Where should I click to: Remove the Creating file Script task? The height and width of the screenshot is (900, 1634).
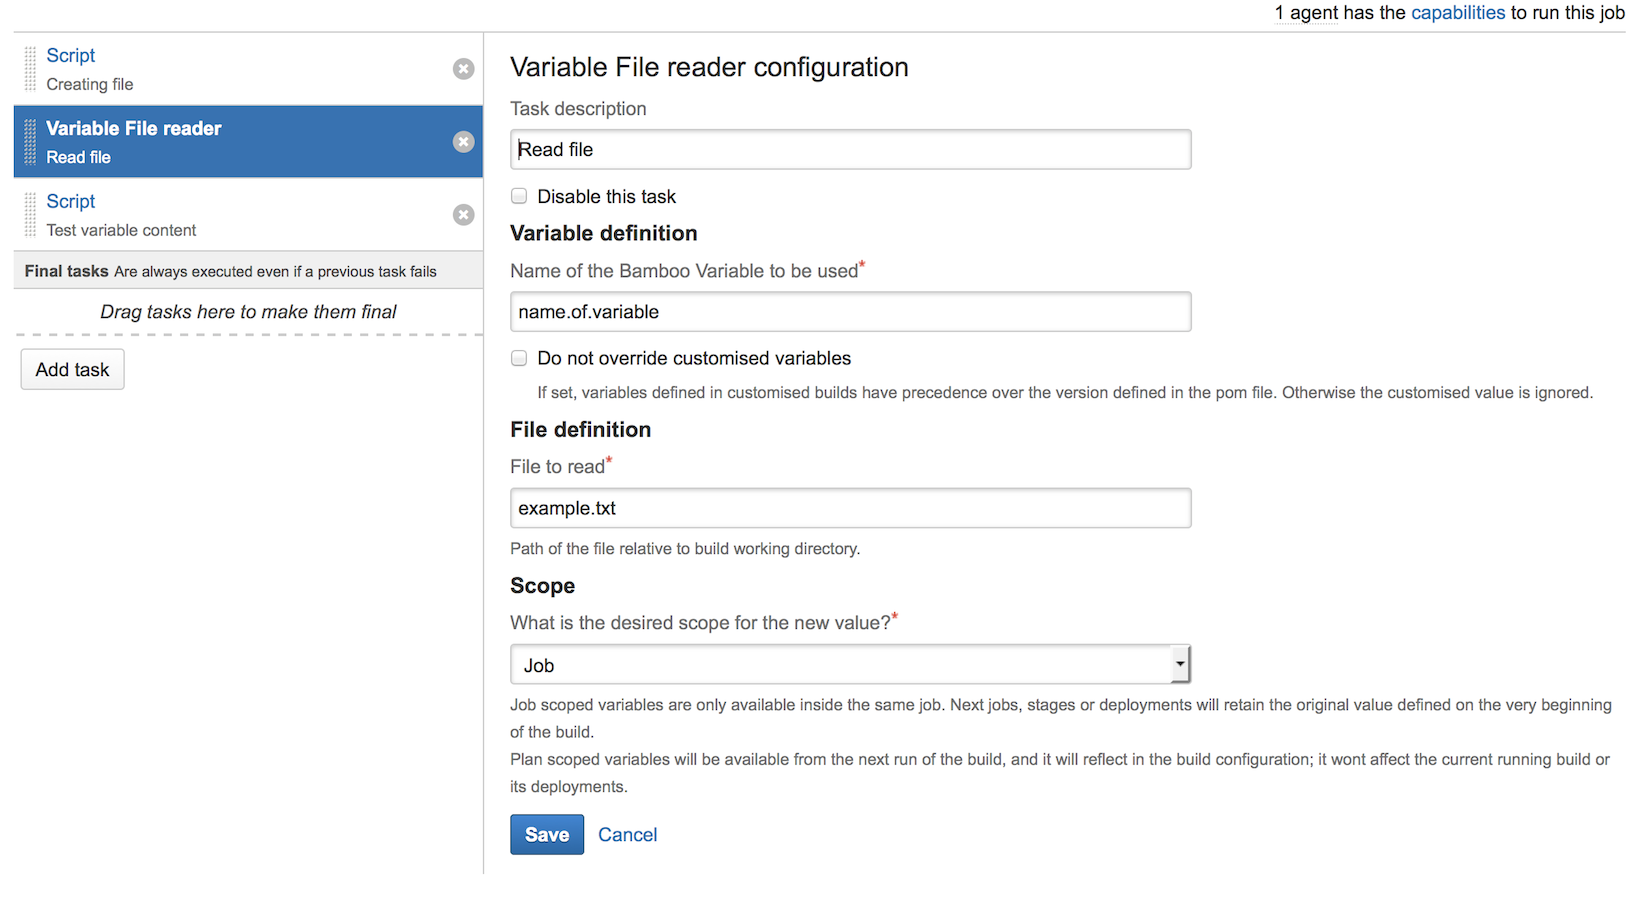[x=463, y=69]
